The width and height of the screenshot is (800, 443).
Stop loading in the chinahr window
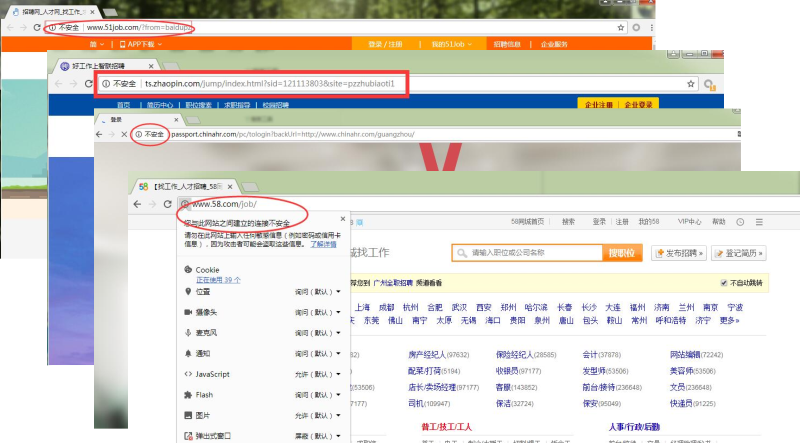(124, 134)
